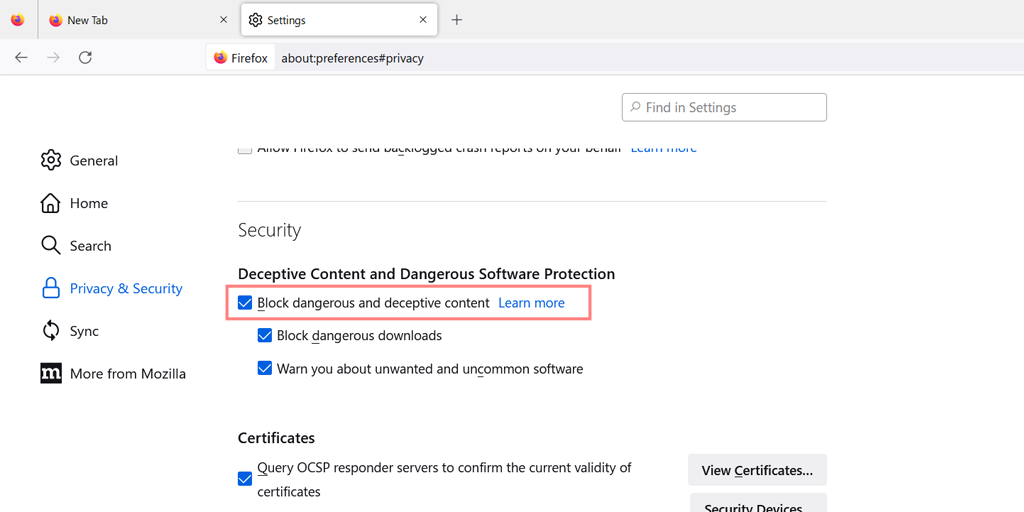Click Deceptive Content and Dangerous Software Protection heading

(x=426, y=274)
